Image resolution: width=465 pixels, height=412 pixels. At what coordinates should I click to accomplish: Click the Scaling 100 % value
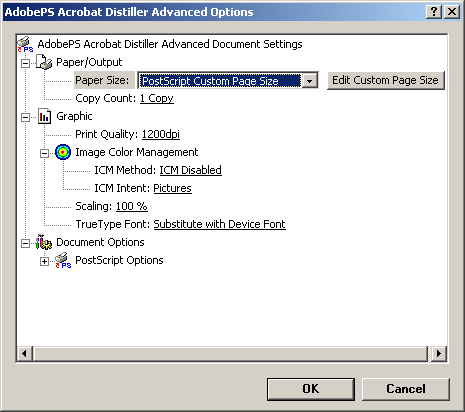pyautogui.click(x=132, y=206)
